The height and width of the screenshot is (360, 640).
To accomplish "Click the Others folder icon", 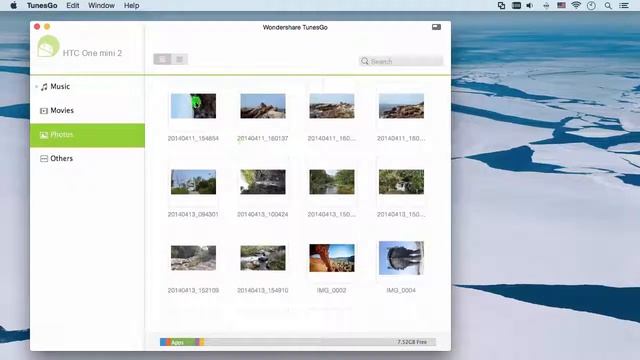I will 44,158.
